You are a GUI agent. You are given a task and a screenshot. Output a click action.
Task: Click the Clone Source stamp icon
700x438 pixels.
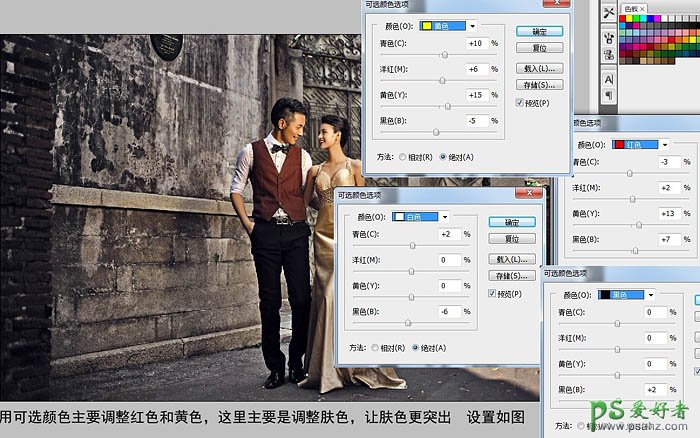(609, 57)
